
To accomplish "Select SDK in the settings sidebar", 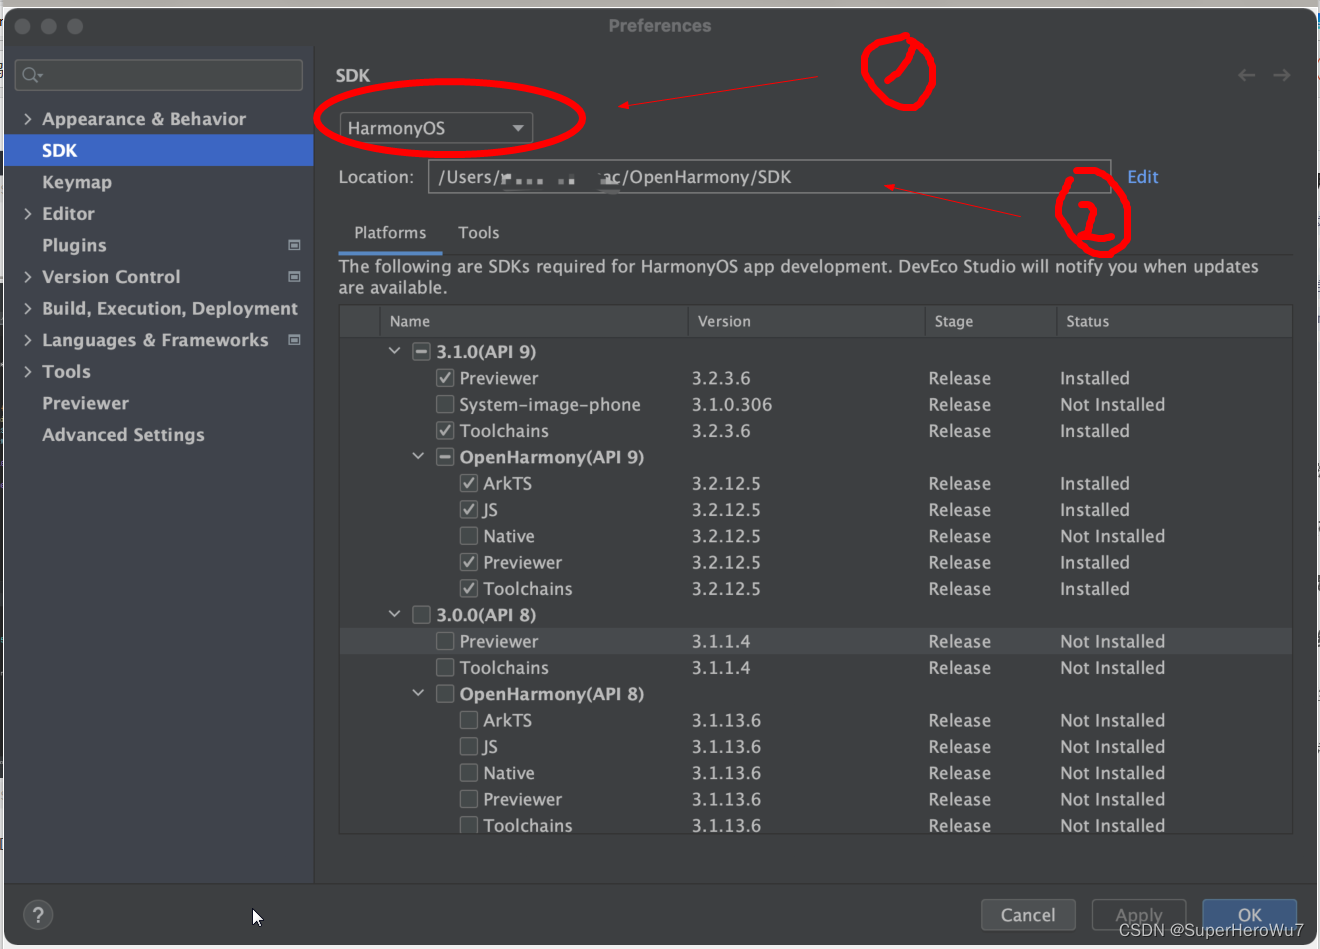I will click(159, 150).
